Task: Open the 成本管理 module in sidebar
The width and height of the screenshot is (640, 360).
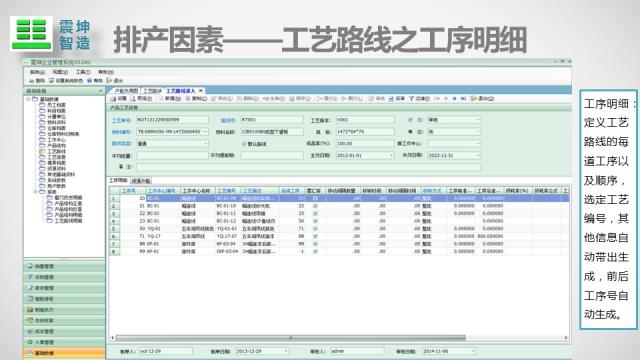Action: tap(64, 331)
